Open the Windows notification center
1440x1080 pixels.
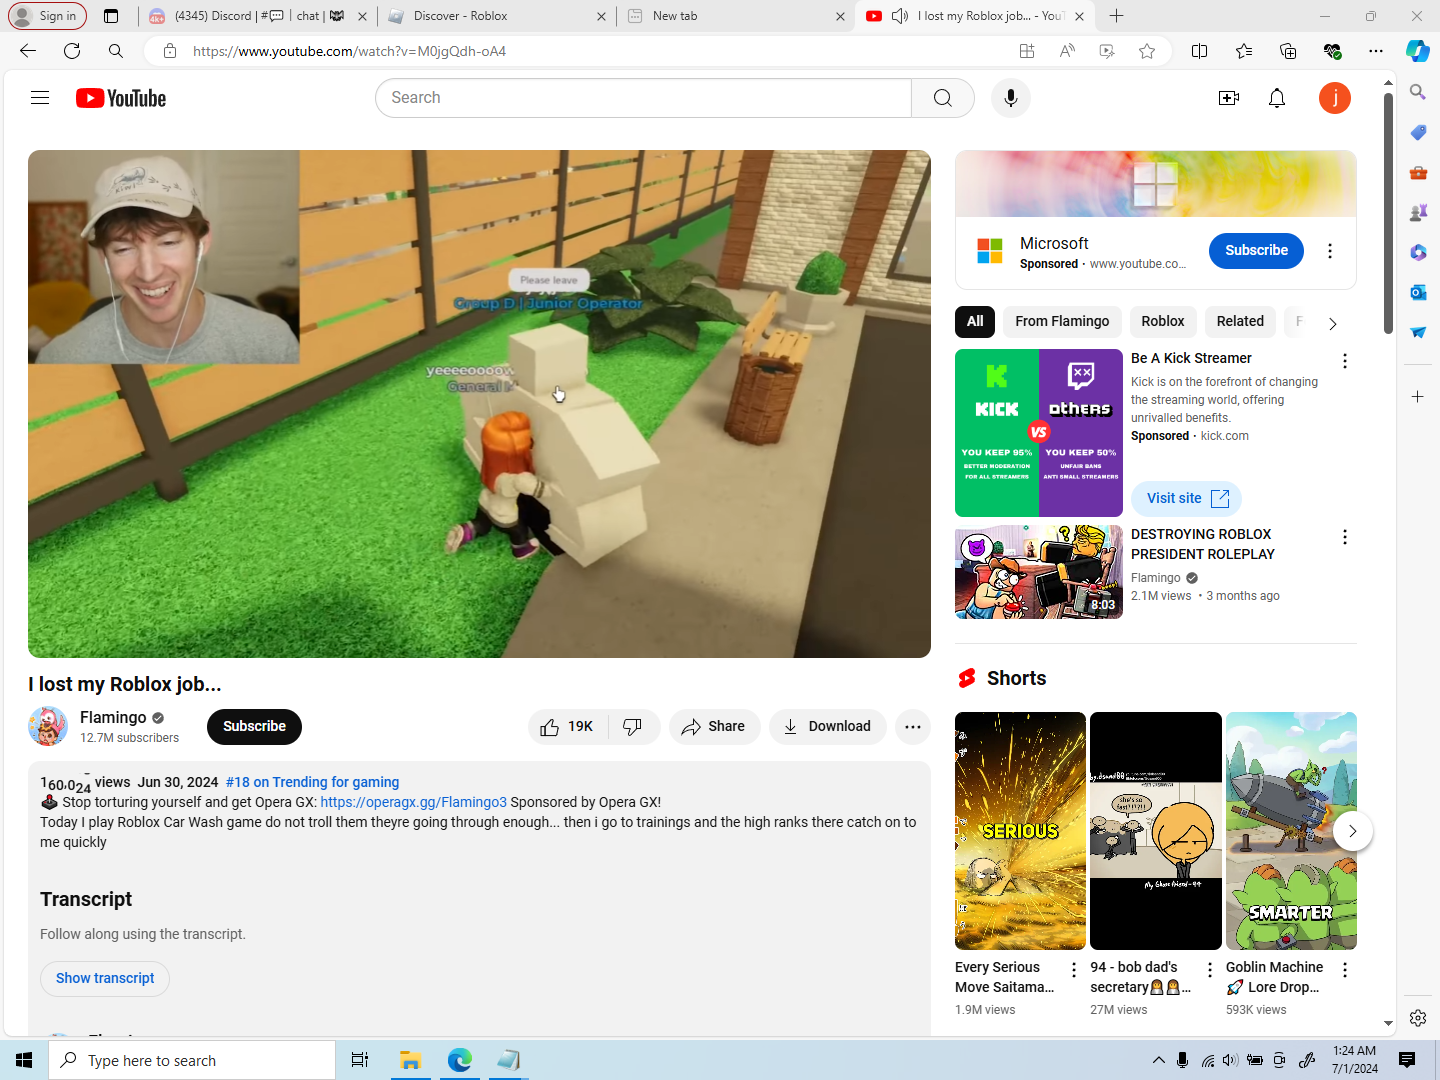click(1407, 1060)
